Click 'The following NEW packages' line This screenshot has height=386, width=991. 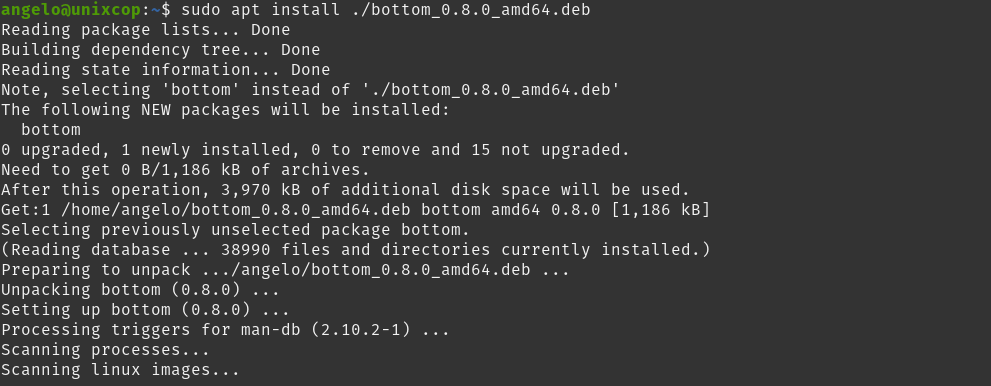coord(226,110)
